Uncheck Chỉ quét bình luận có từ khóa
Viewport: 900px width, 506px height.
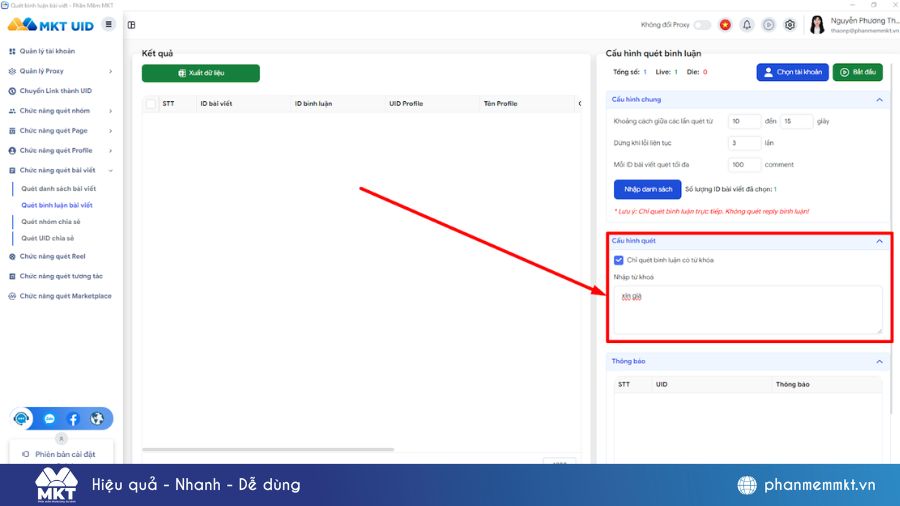tap(618, 260)
